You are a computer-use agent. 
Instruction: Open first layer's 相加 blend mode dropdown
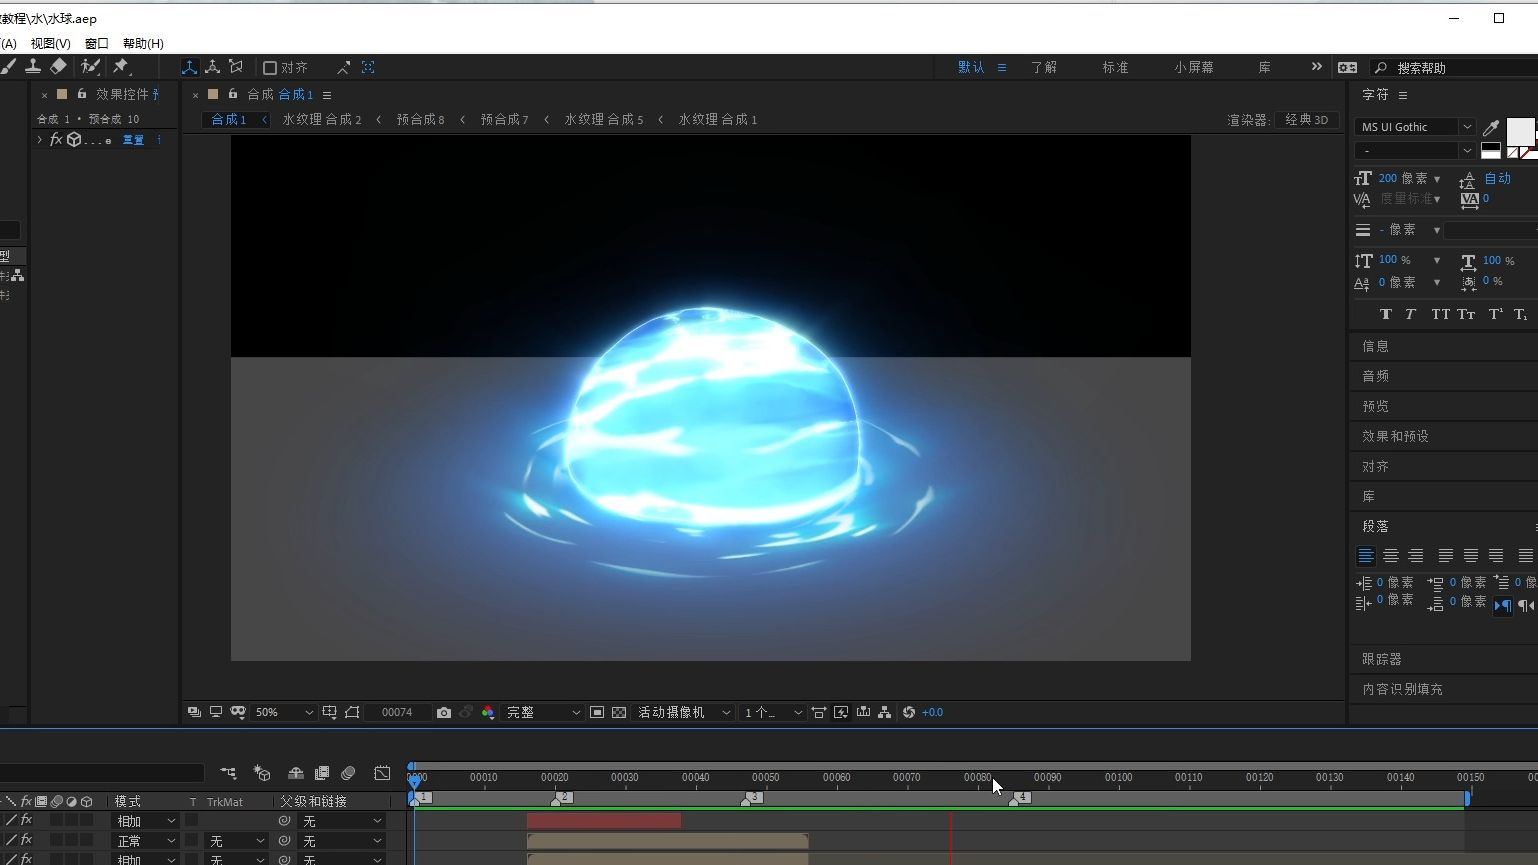click(145, 821)
